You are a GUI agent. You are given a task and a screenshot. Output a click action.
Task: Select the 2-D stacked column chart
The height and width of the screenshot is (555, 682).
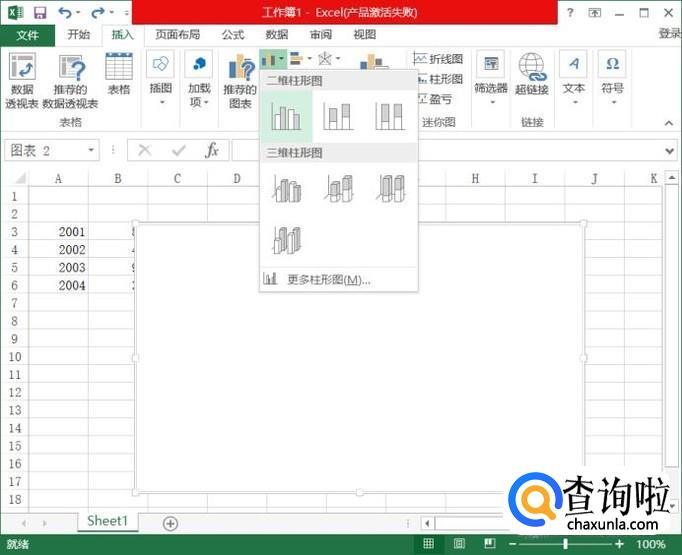(x=338, y=116)
